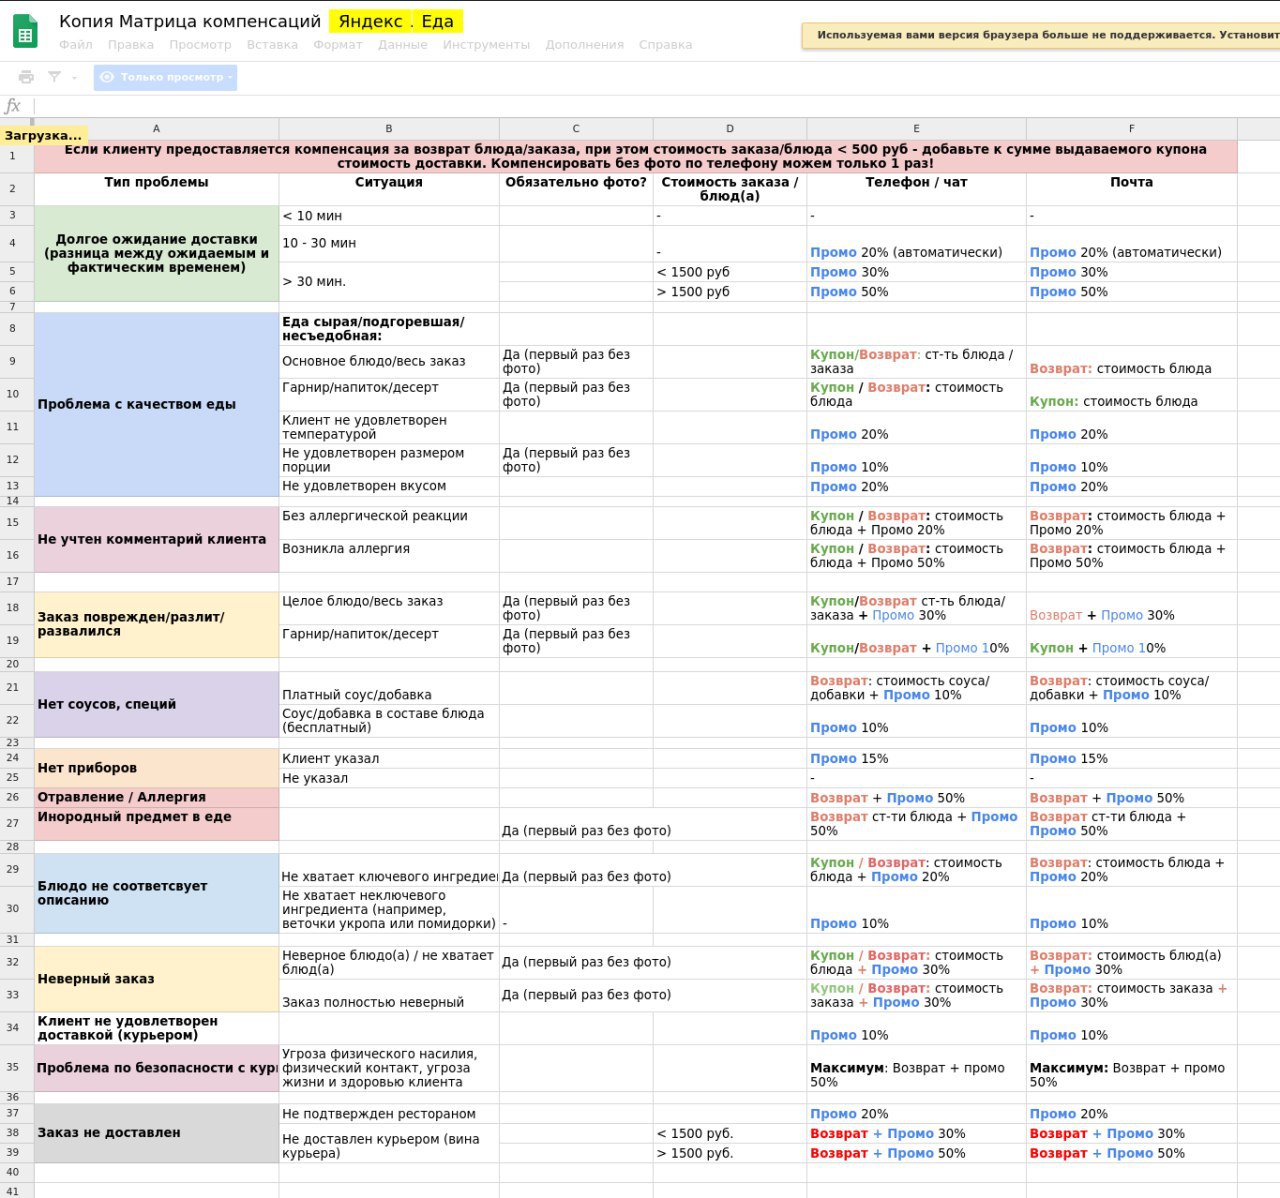Open the Файл menu
The image size is (1280, 1198).
pyautogui.click(x=75, y=45)
